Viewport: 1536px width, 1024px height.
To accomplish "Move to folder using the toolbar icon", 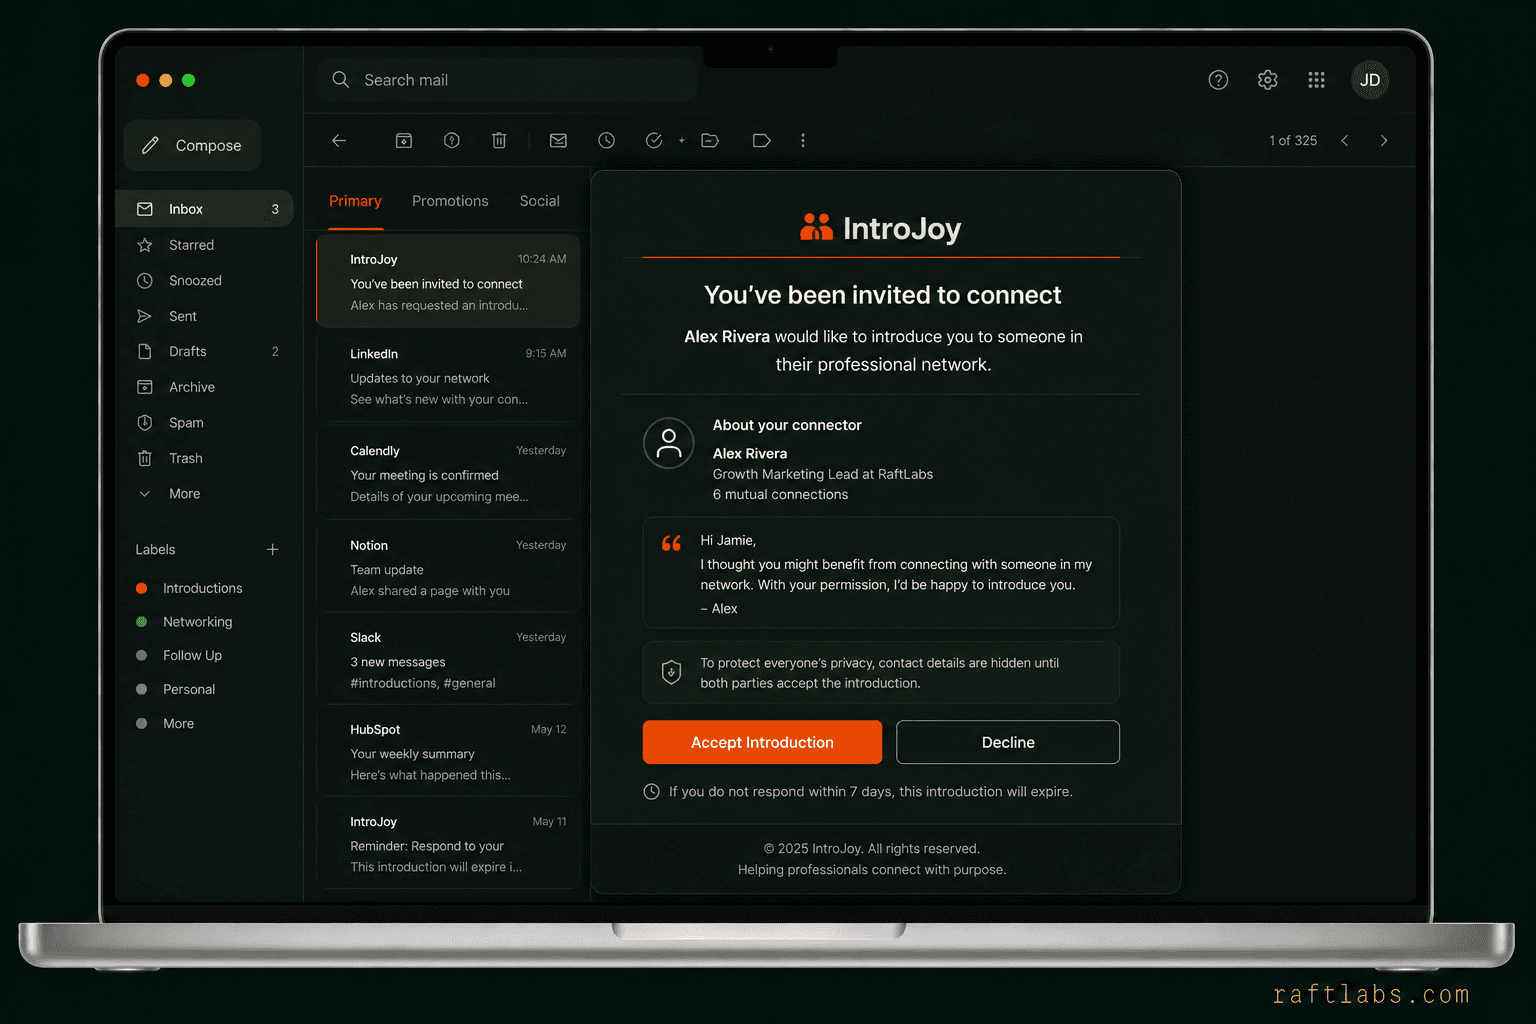I will (710, 141).
